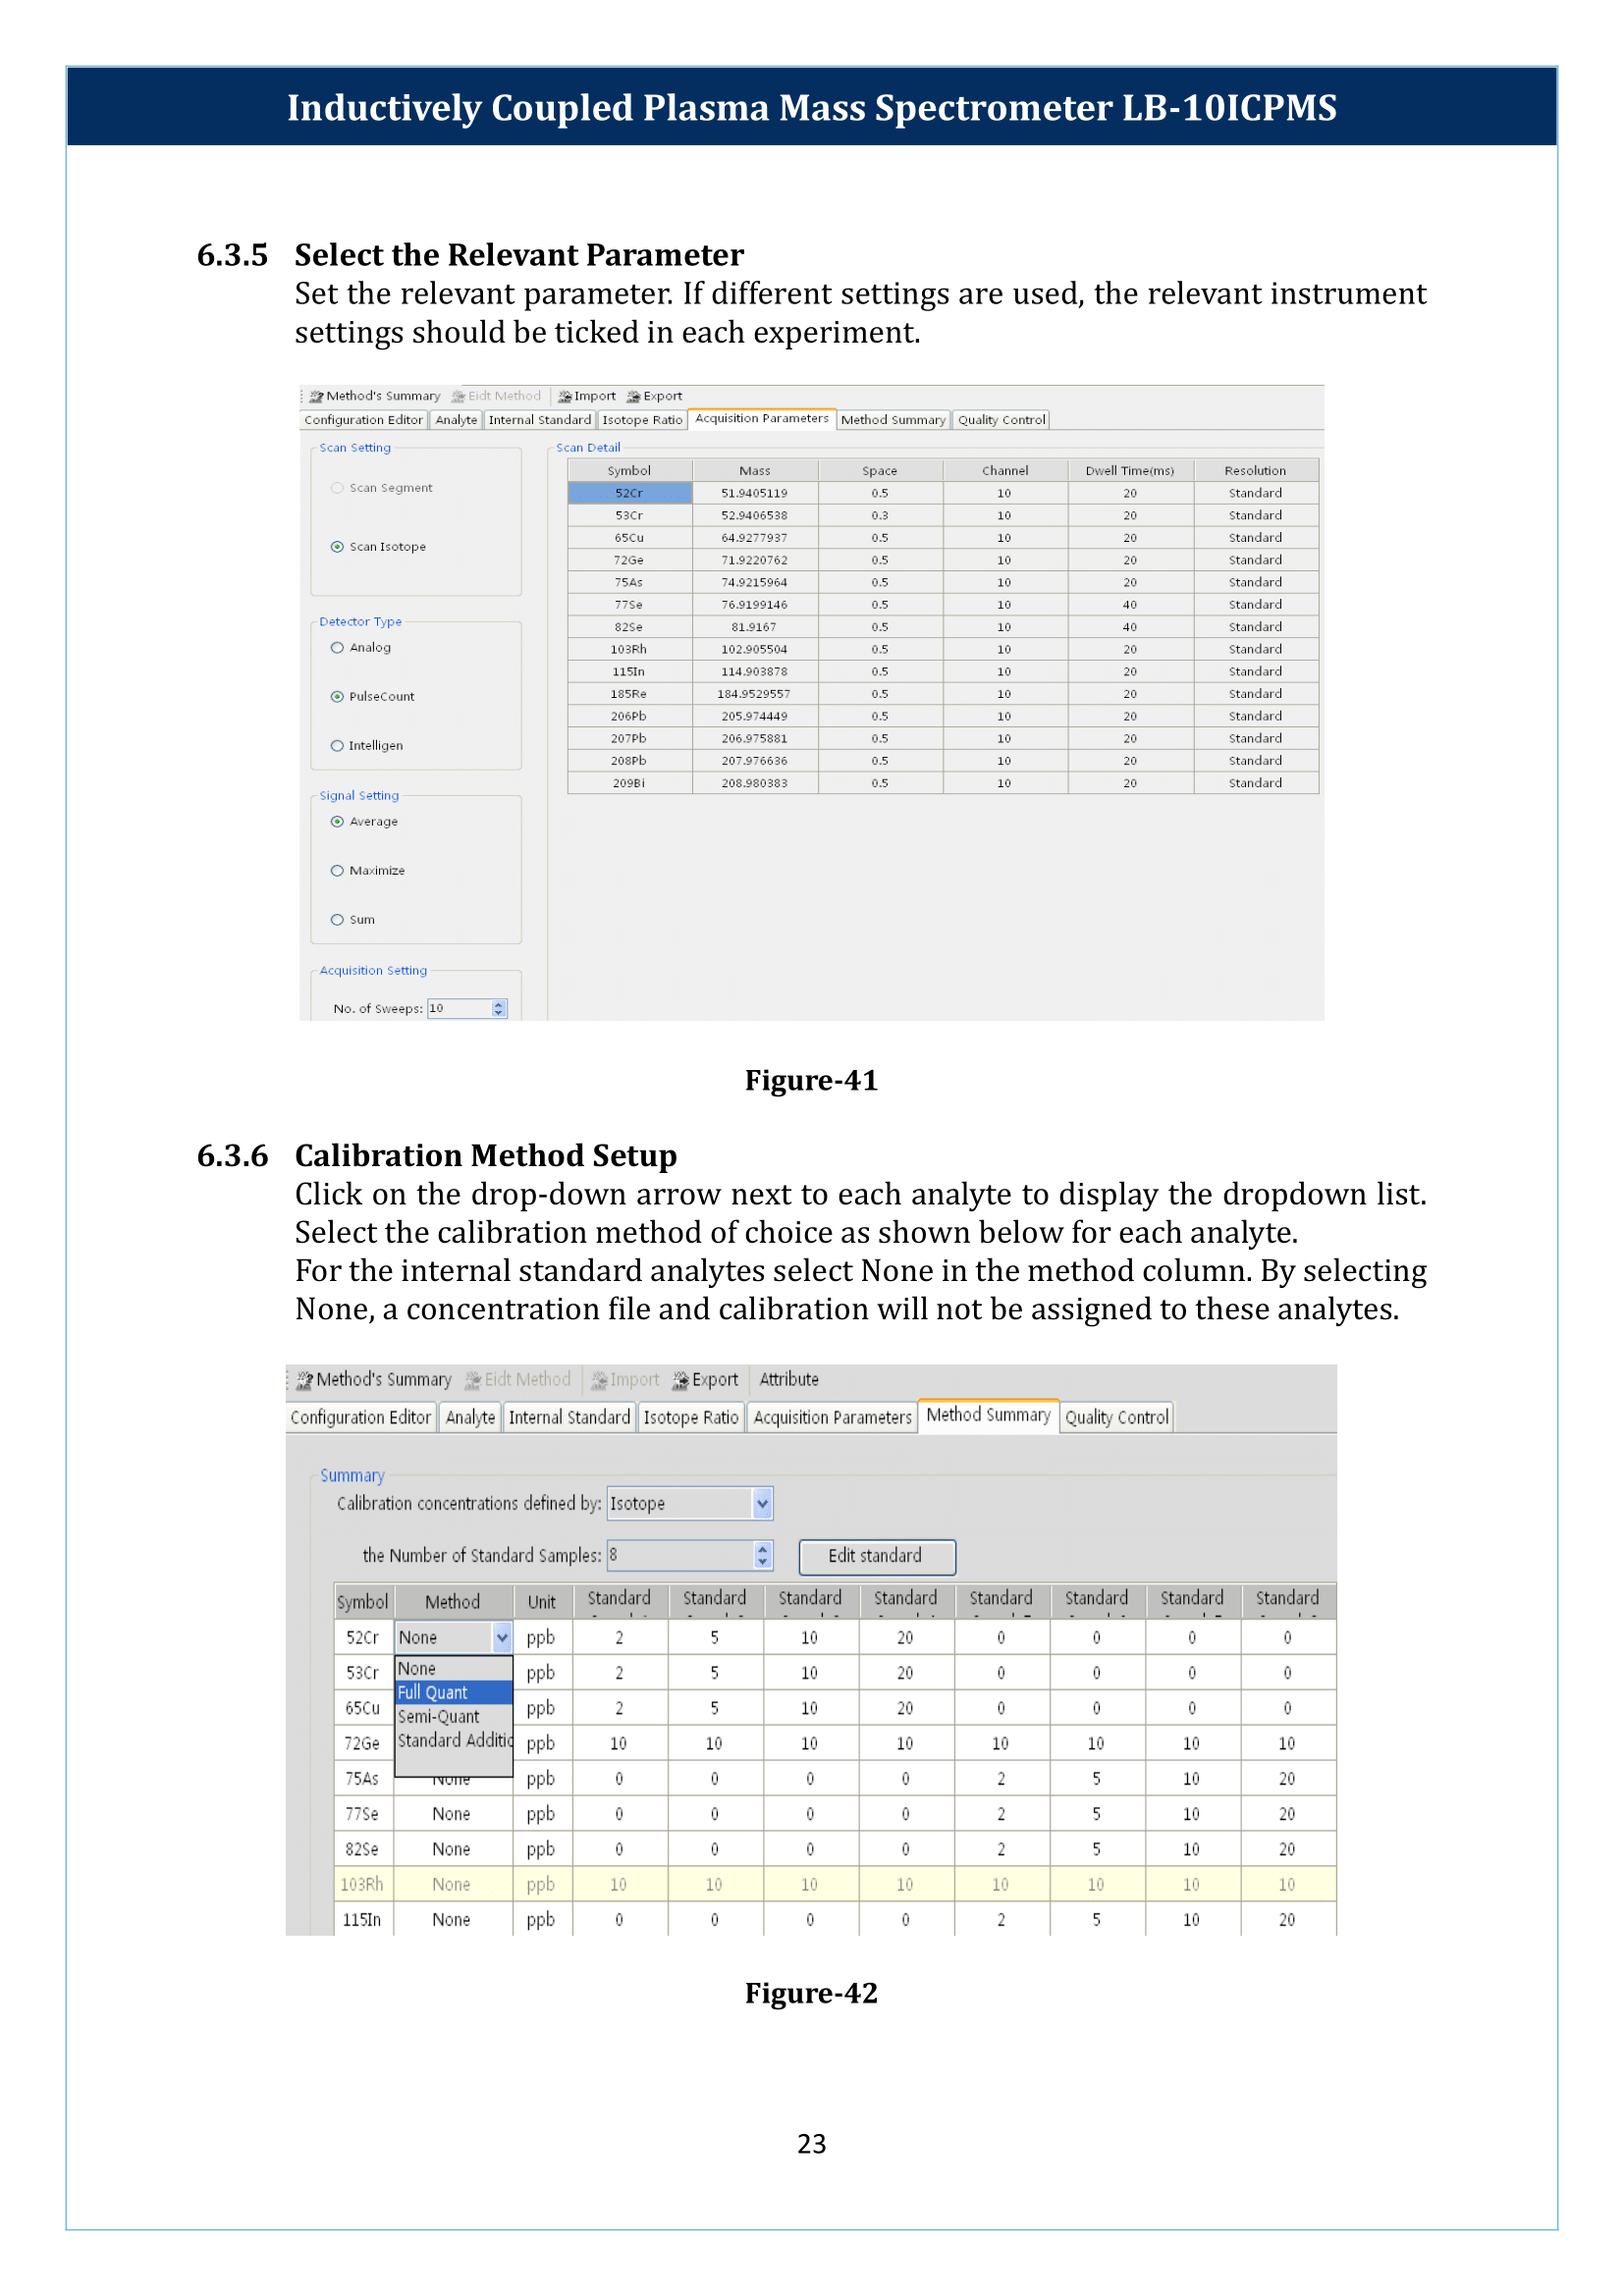Open the Isotope Ratio tab in Figure-41
The height and width of the screenshot is (2296, 1624).
[642, 421]
